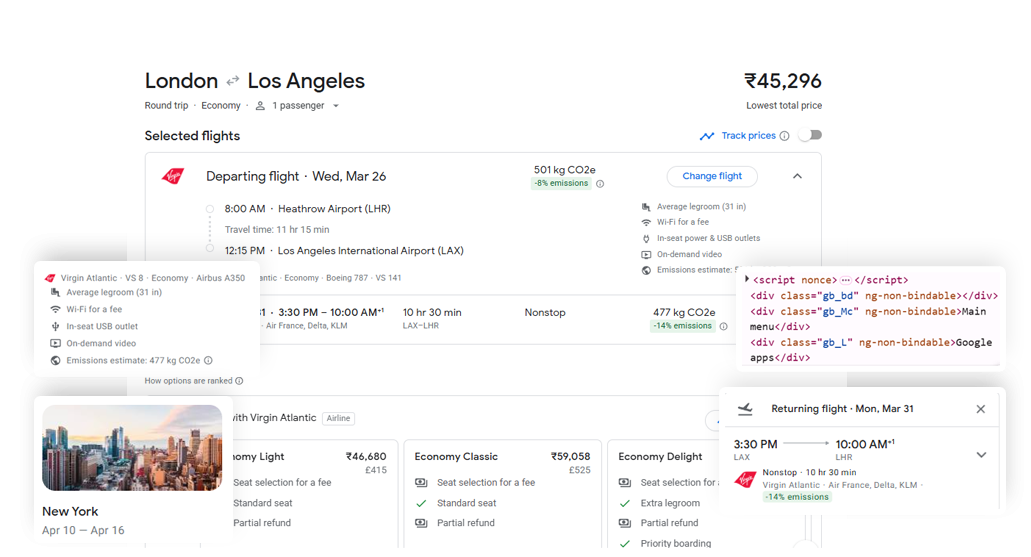
Task: Click the Track prices graph icon
Action: pyautogui.click(x=707, y=136)
